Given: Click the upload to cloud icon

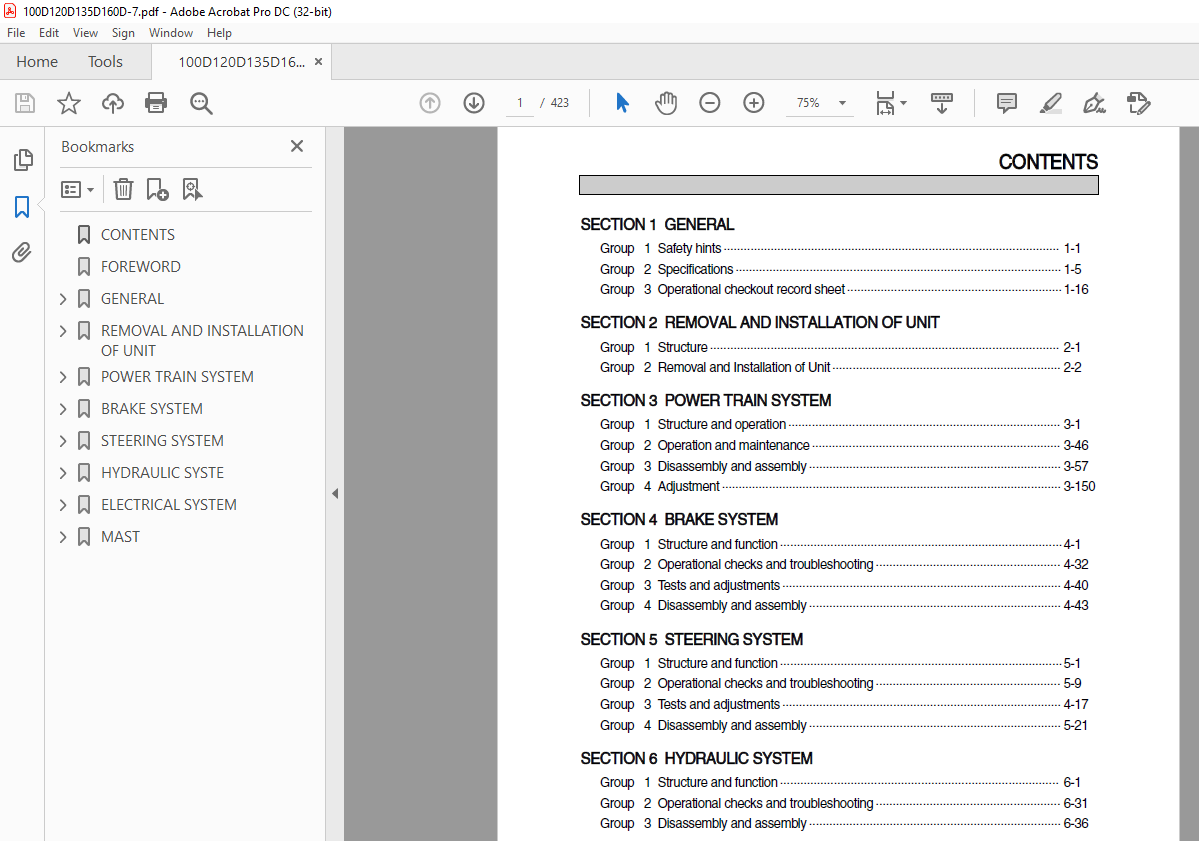Looking at the screenshot, I should coord(112,102).
